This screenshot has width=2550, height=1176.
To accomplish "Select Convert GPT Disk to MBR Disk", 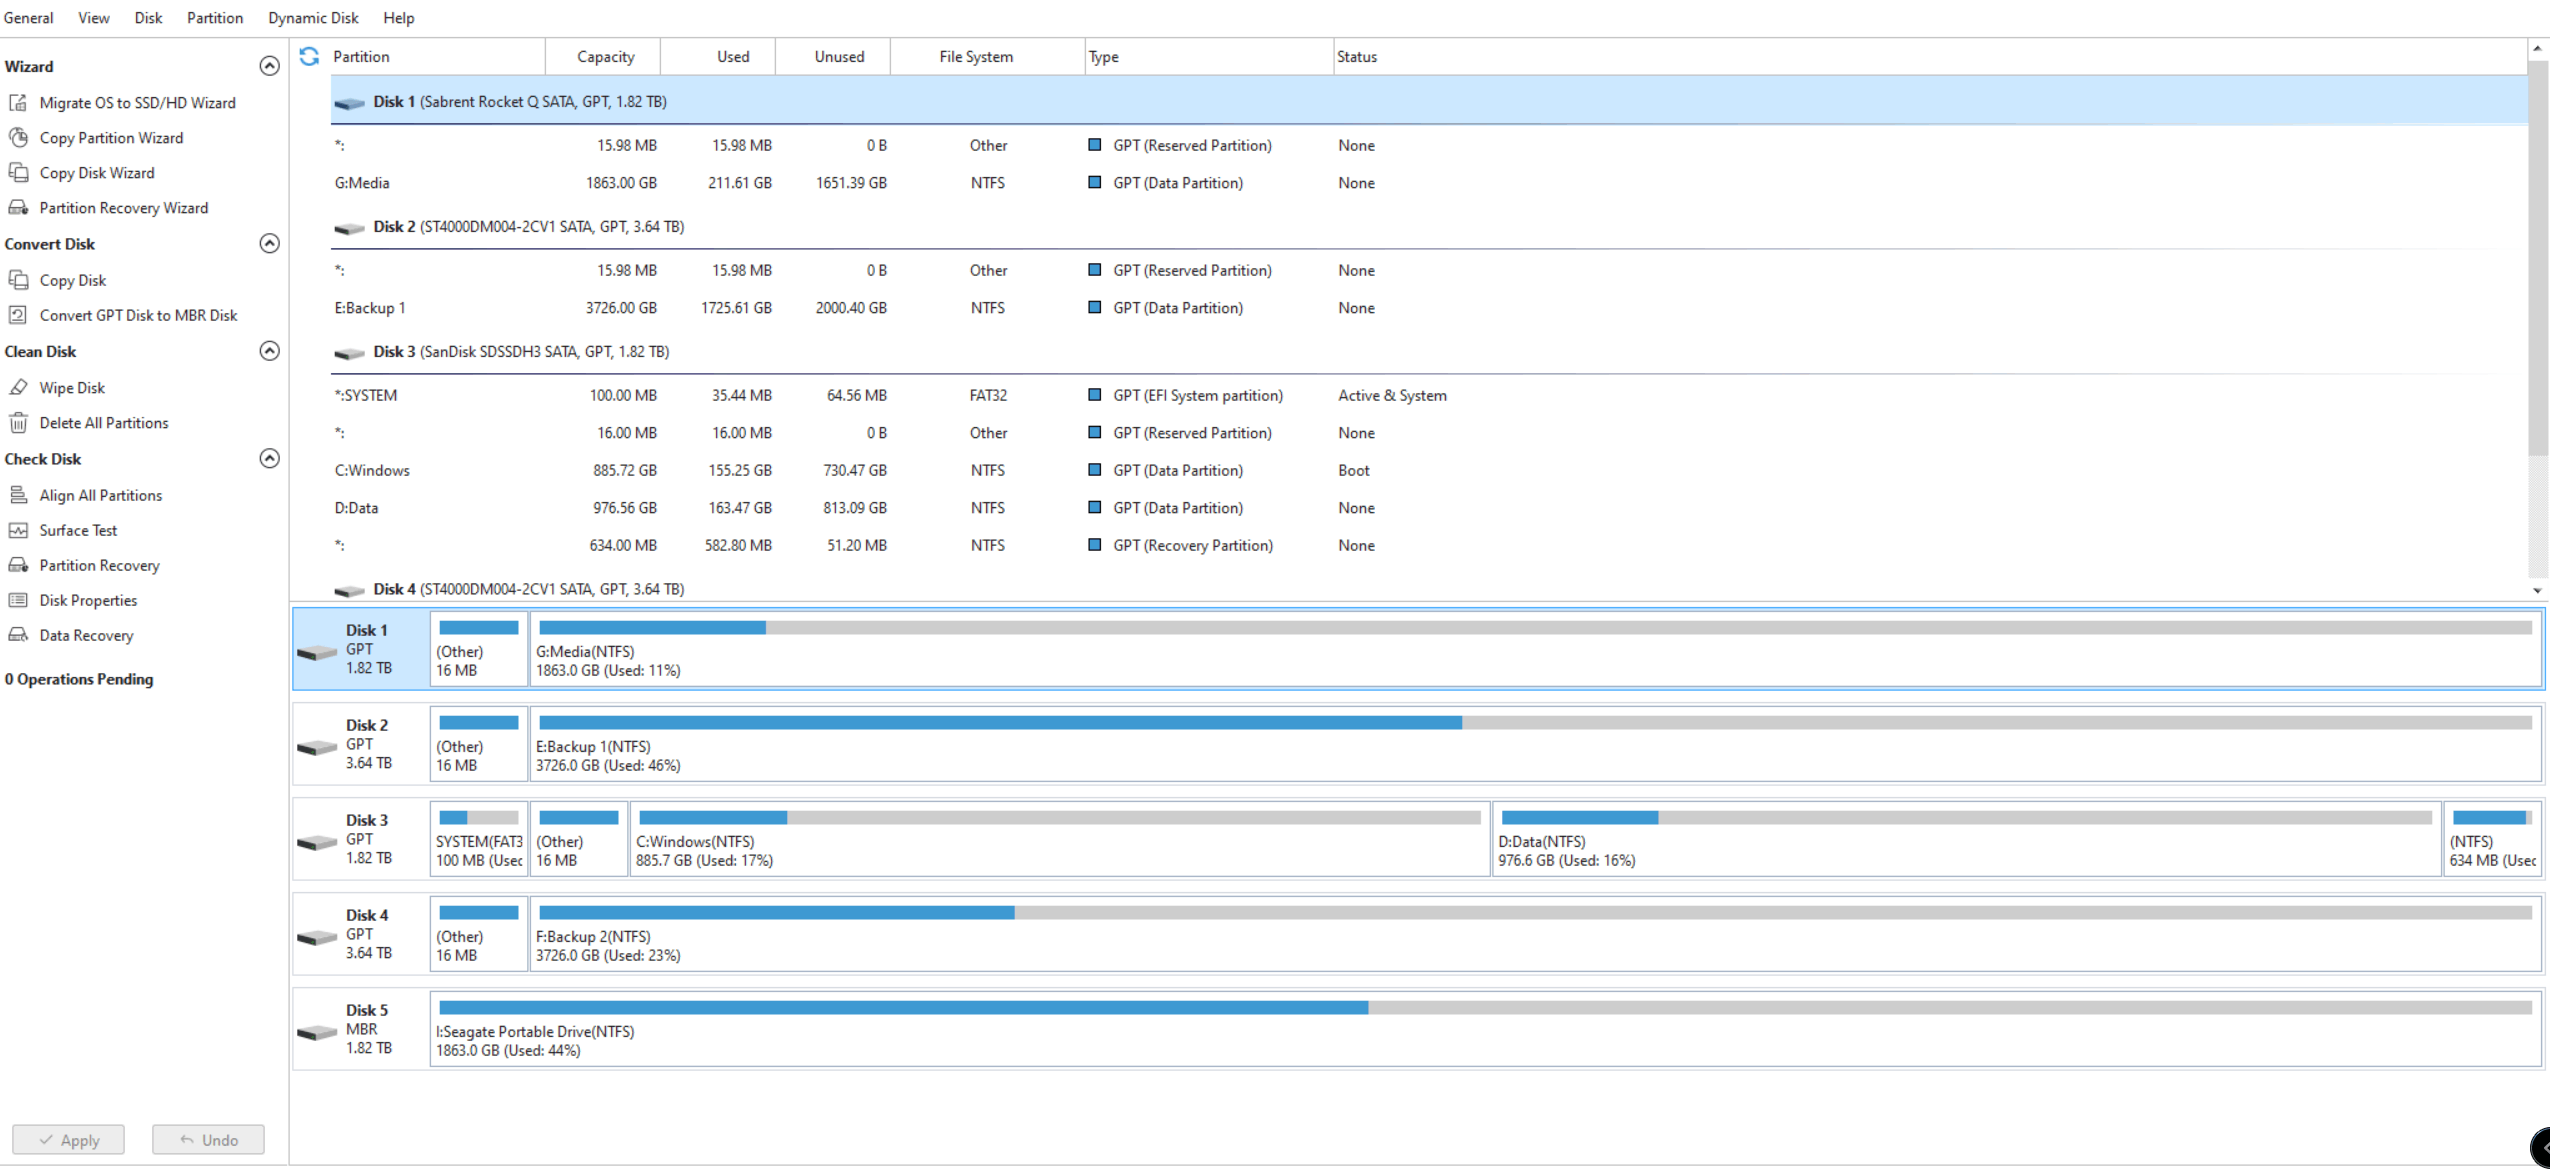I will (138, 315).
